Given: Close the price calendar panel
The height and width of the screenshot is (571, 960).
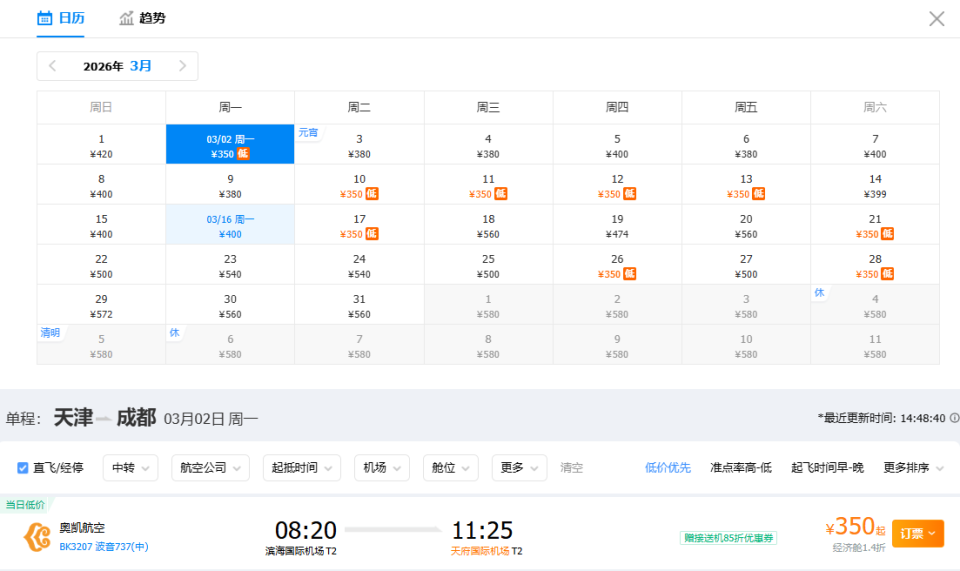Looking at the screenshot, I should tap(937, 19).
